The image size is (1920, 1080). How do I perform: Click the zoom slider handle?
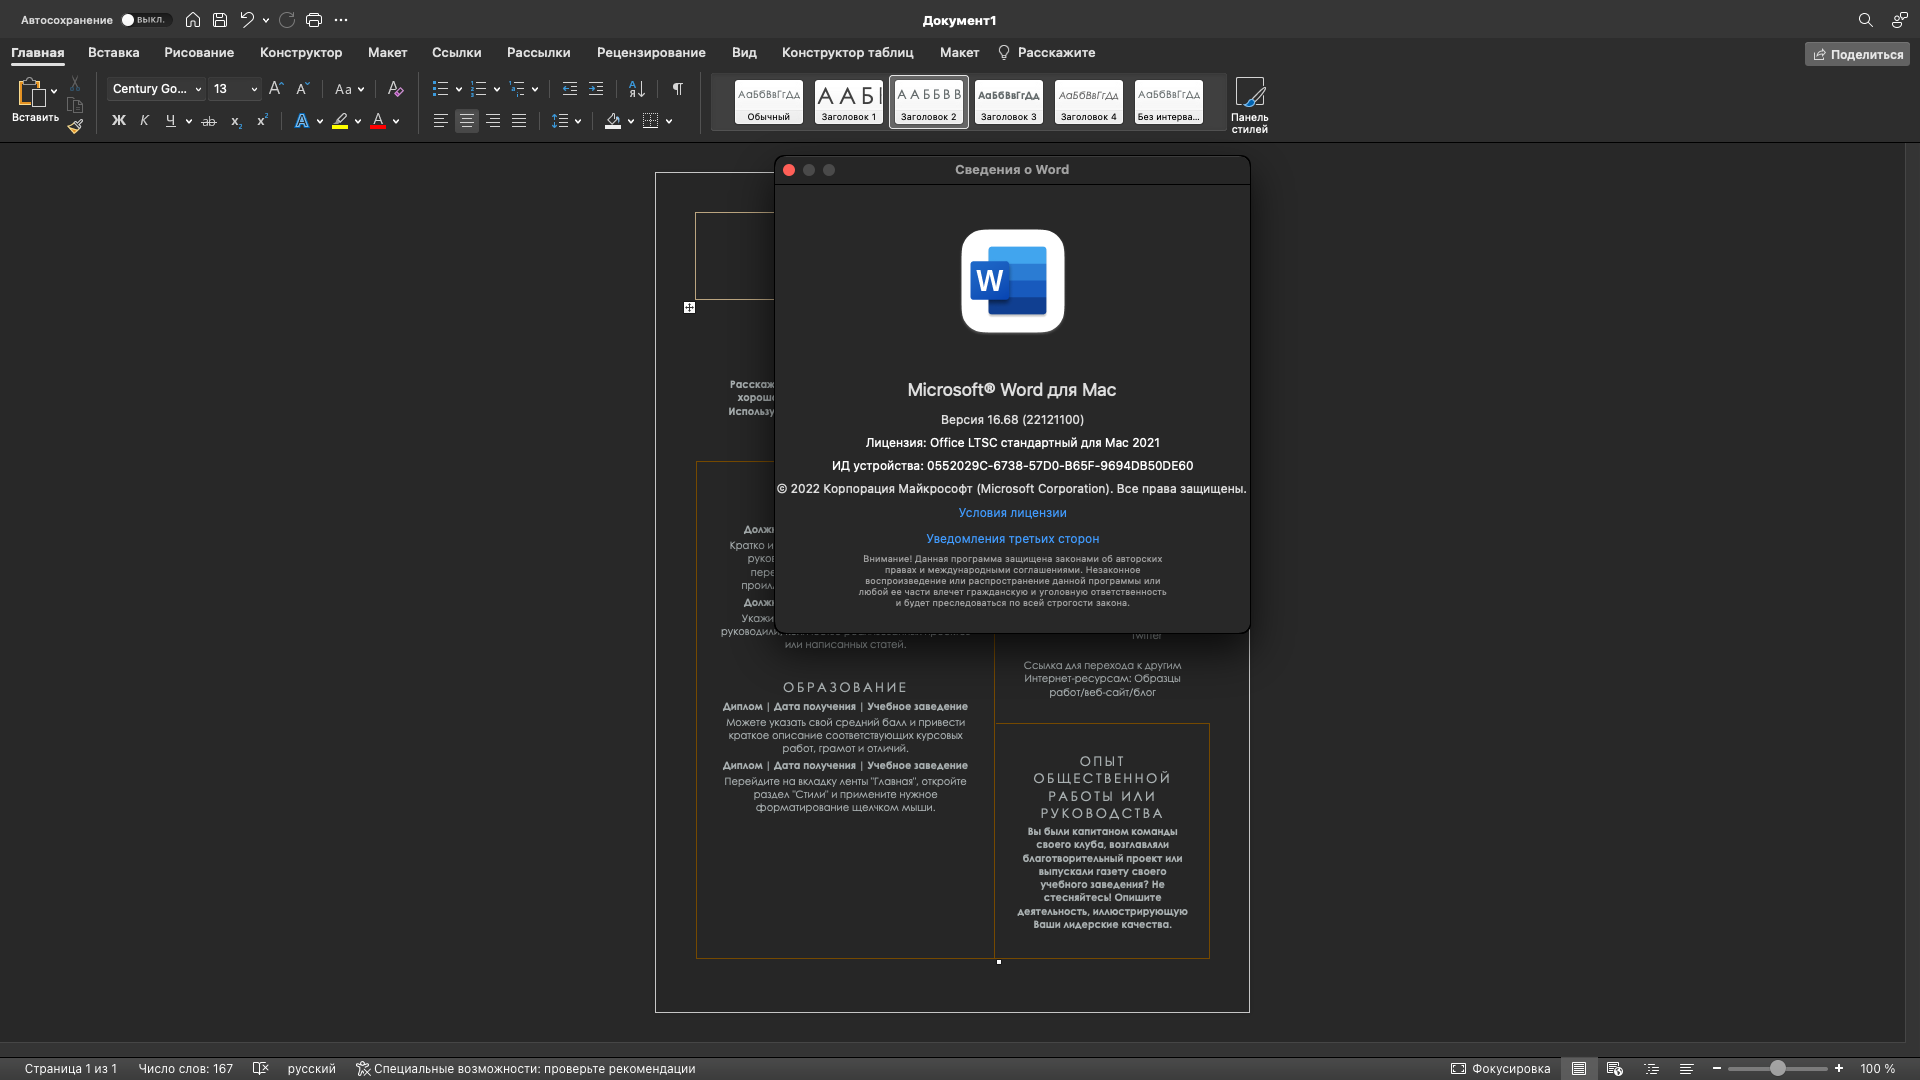[1778, 1068]
